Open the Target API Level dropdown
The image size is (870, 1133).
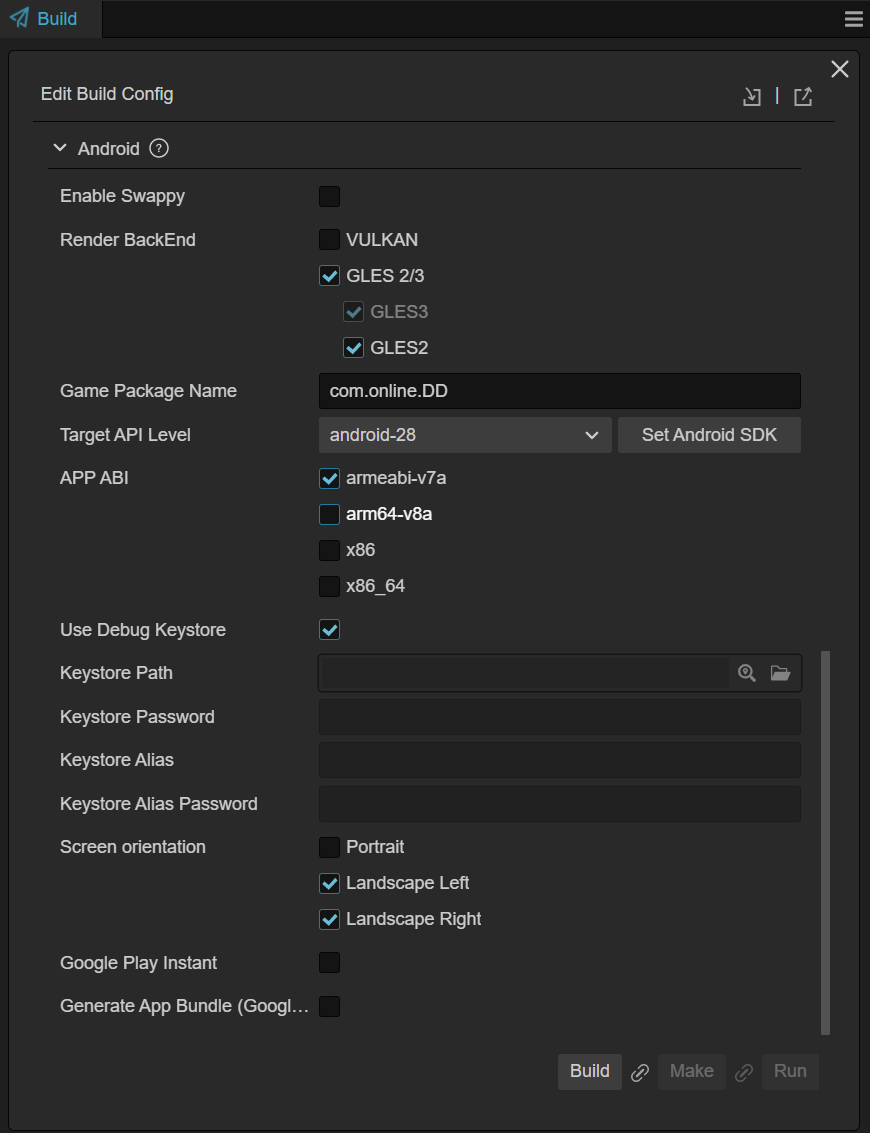click(464, 435)
